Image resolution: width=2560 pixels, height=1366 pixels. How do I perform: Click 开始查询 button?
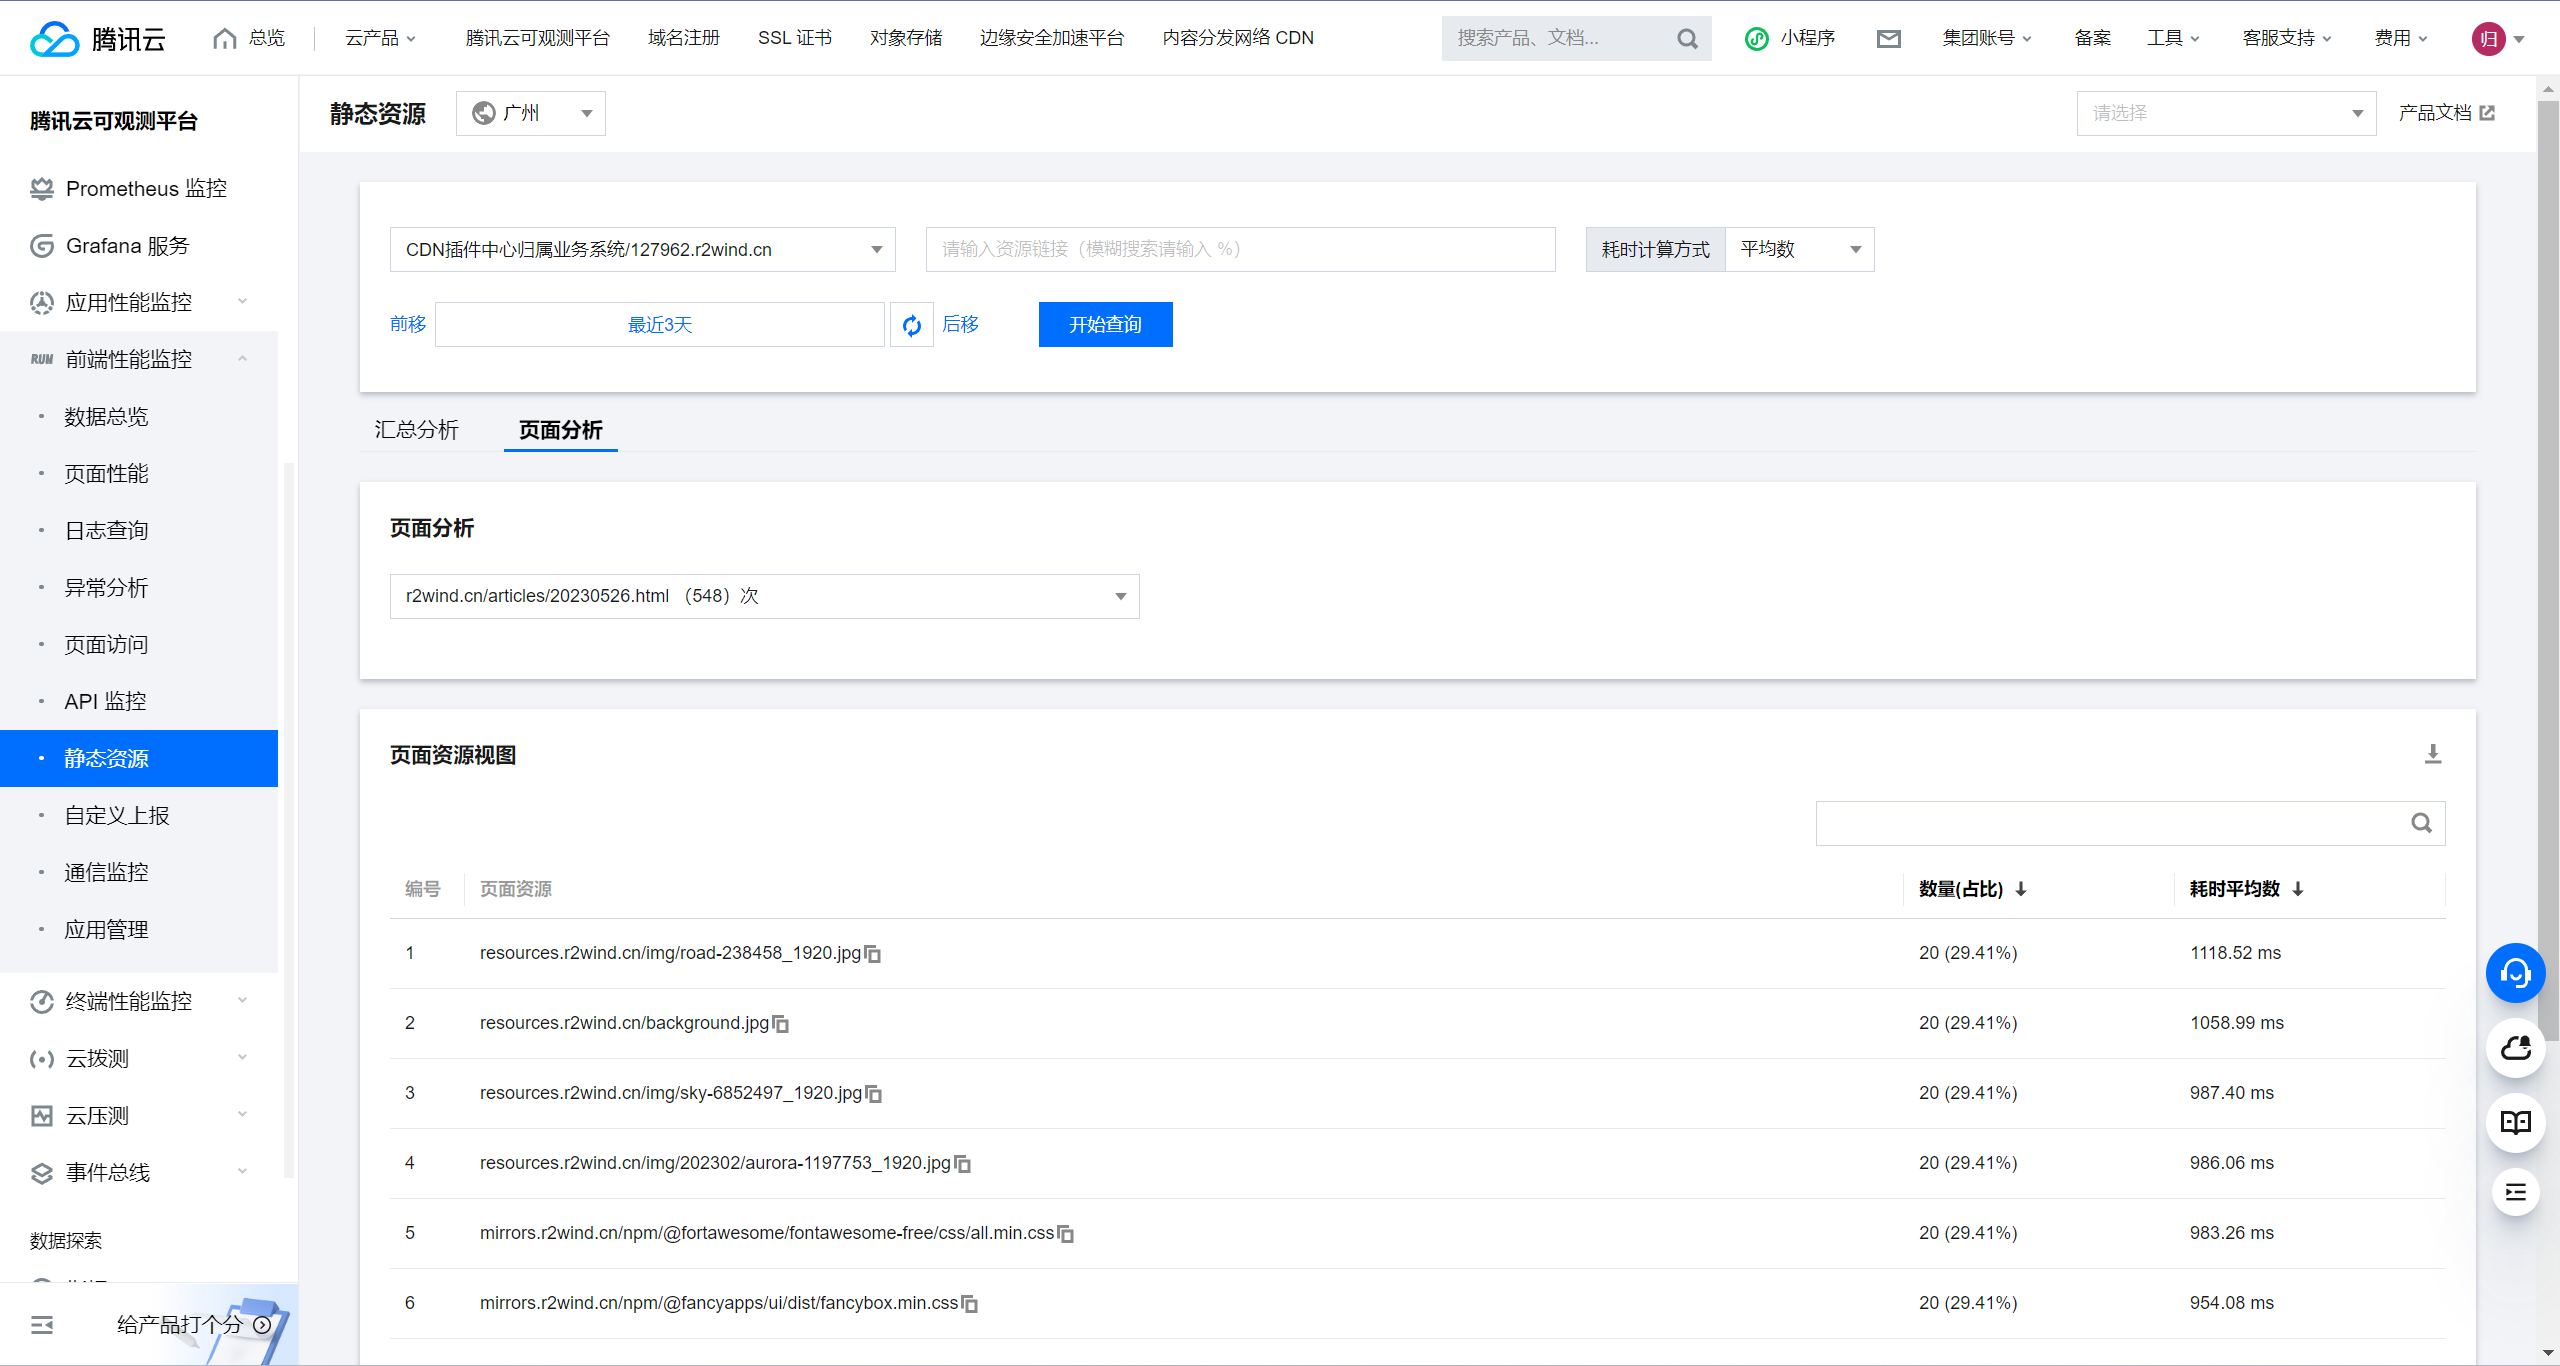tap(1106, 325)
